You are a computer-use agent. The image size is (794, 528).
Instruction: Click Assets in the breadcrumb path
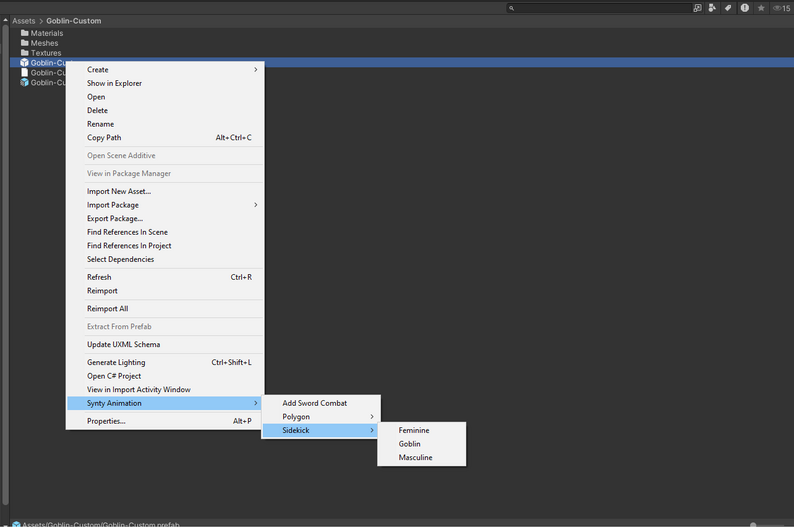24,21
